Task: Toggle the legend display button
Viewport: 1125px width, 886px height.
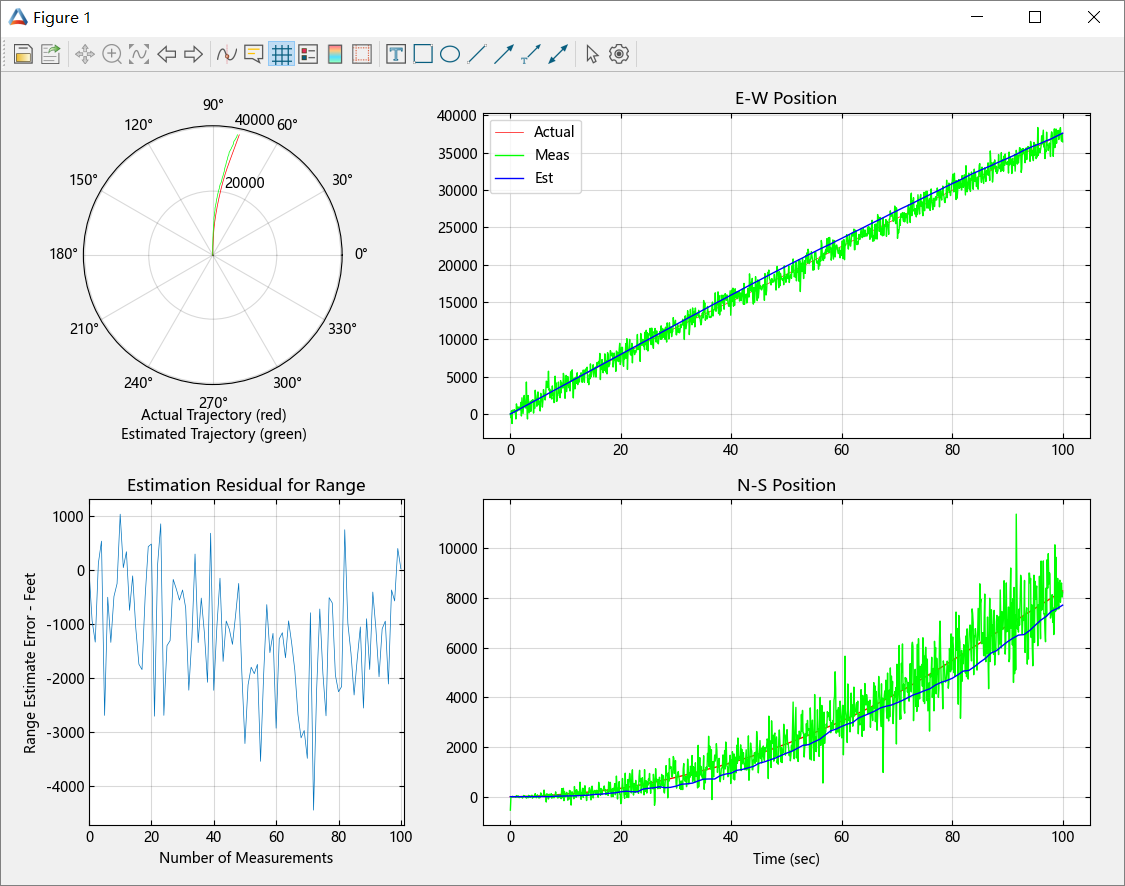Action: tap(308, 55)
